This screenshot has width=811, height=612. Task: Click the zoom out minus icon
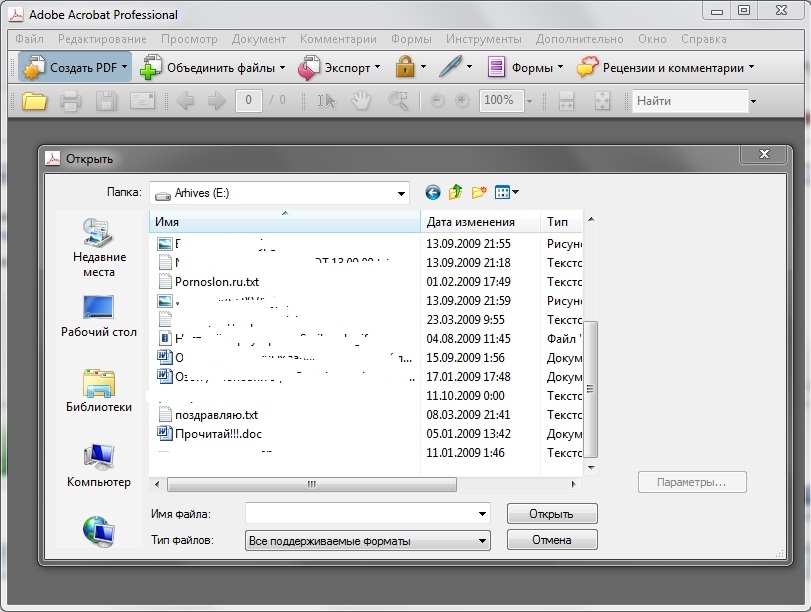coord(437,100)
